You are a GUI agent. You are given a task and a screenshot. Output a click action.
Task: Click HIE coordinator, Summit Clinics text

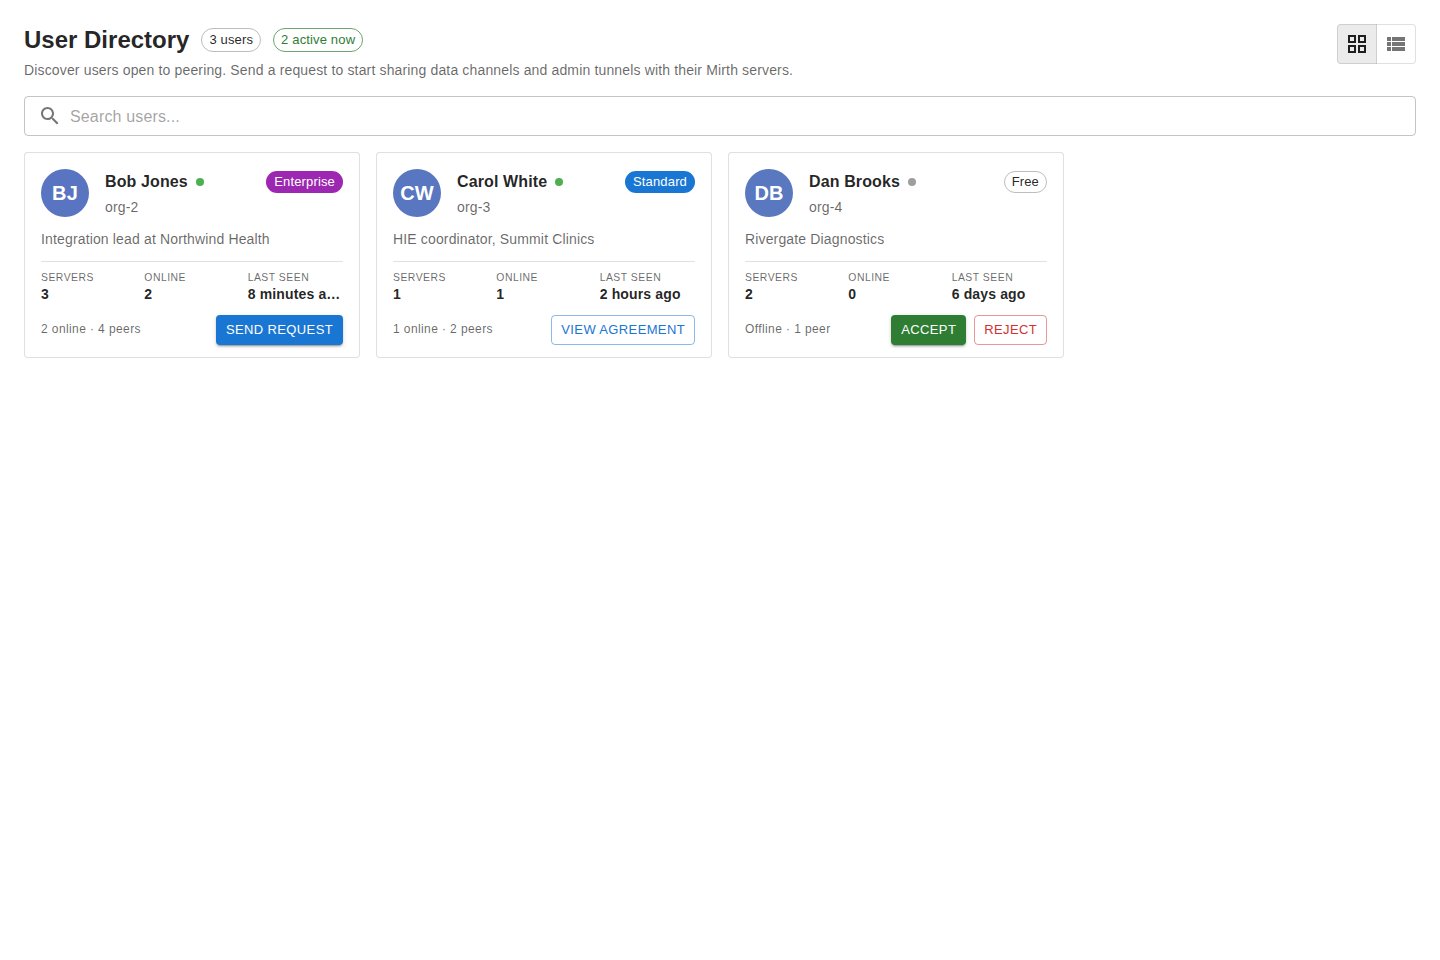[494, 239]
